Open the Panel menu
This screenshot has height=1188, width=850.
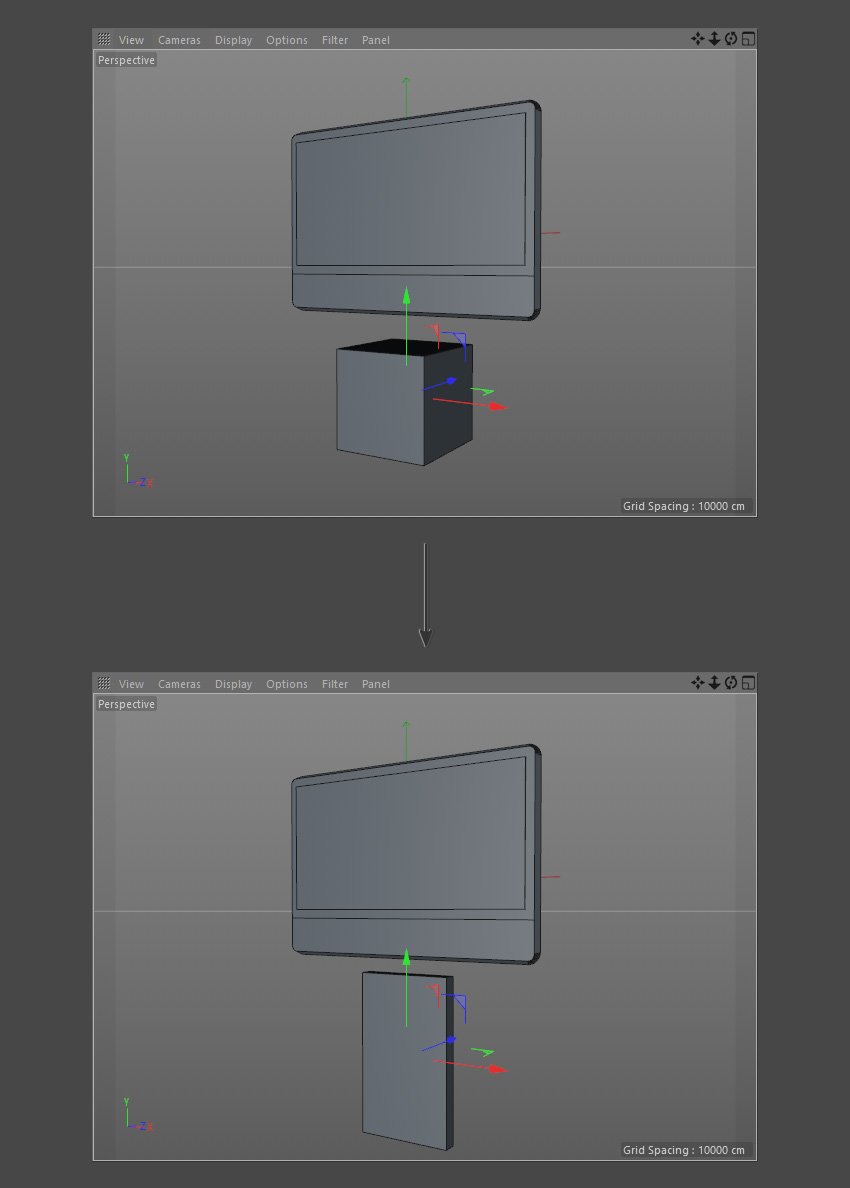(x=375, y=40)
